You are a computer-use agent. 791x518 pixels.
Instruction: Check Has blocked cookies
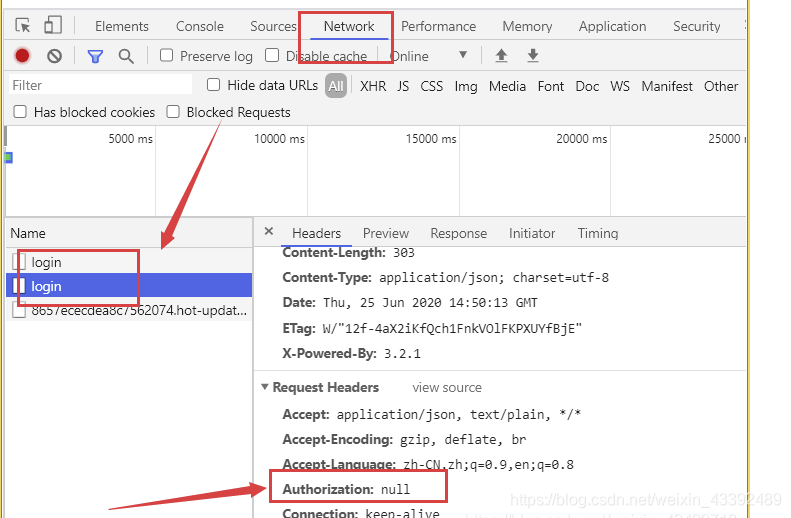(20, 111)
